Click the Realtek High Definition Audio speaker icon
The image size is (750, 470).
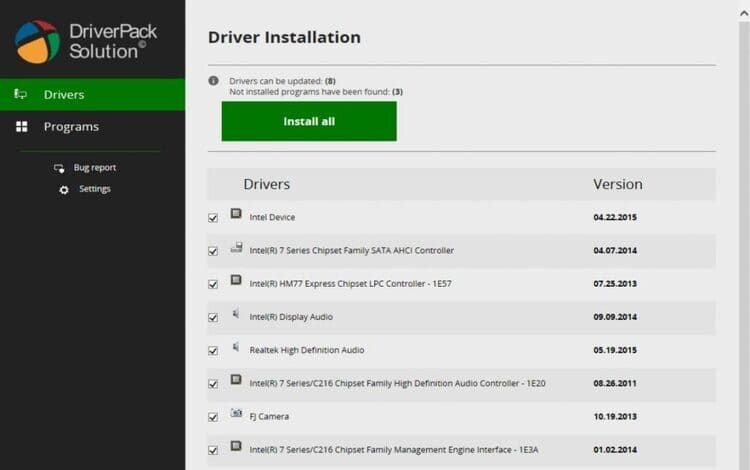pos(236,347)
